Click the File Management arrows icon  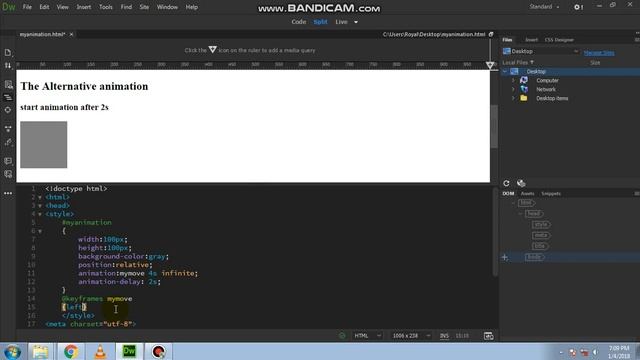pos(8,65)
